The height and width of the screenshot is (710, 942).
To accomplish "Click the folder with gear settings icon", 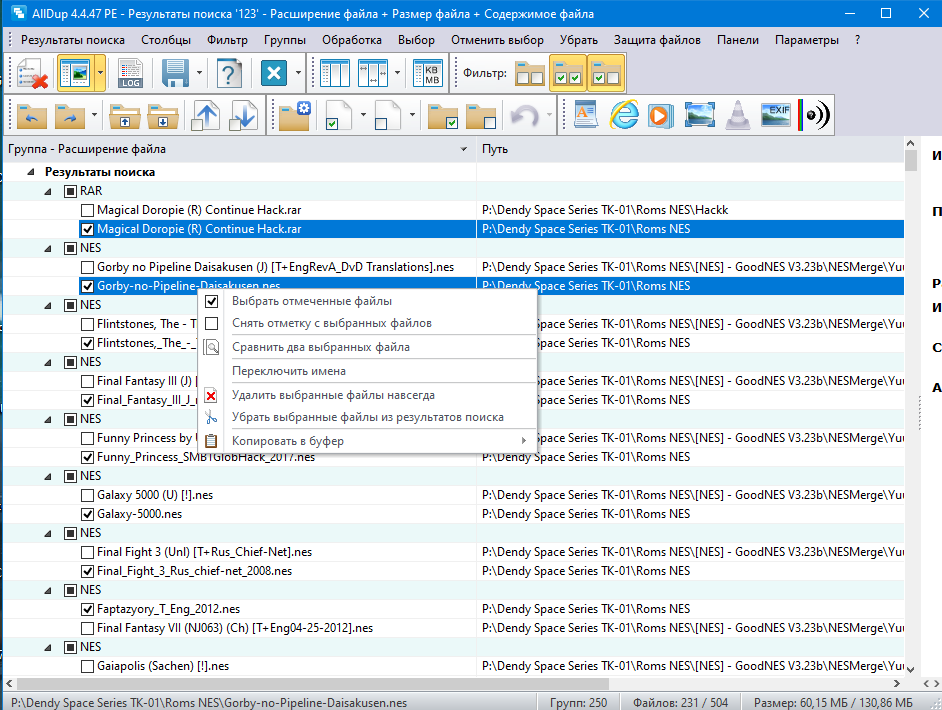I will tap(294, 115).
